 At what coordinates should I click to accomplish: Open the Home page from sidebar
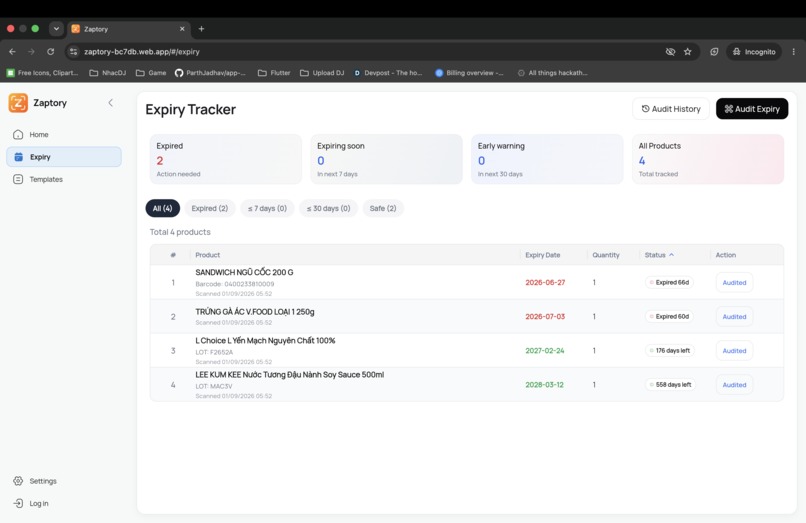[64, 135]
